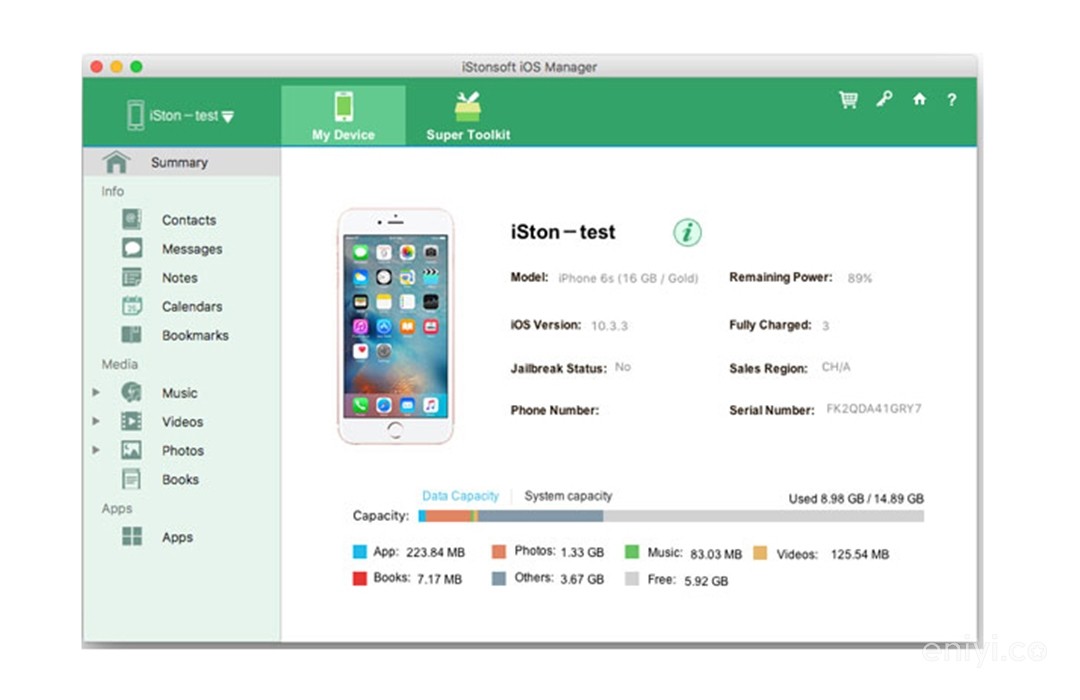Expand the Photos disclosure triangle
The image size is (1080, 700).
pyautogui.click(x=96, y=450)
